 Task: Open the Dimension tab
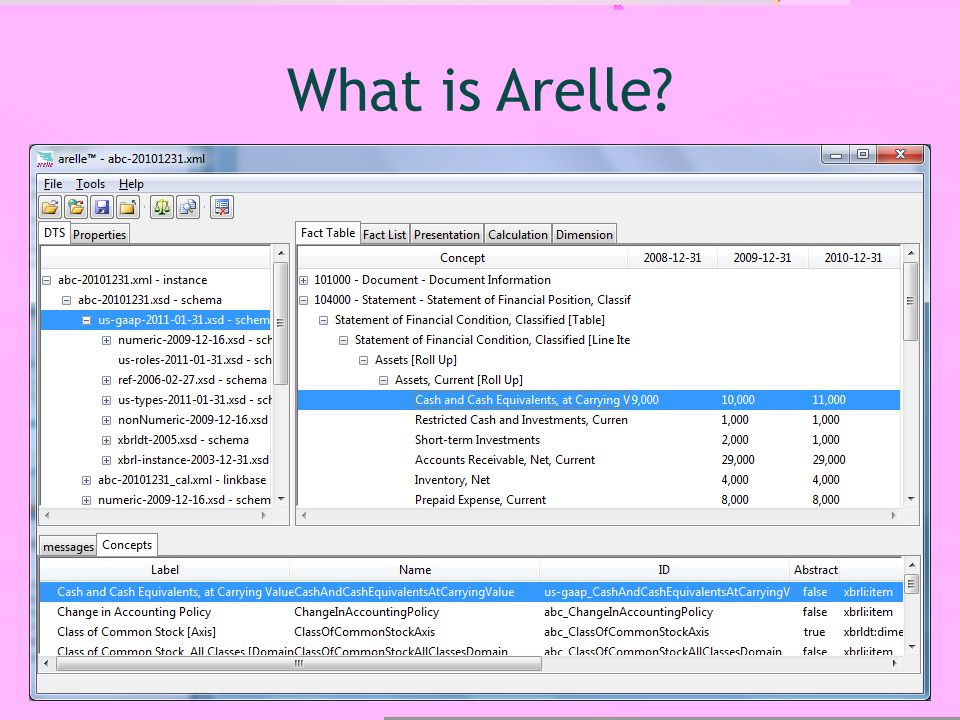click(x=584, y=234)
